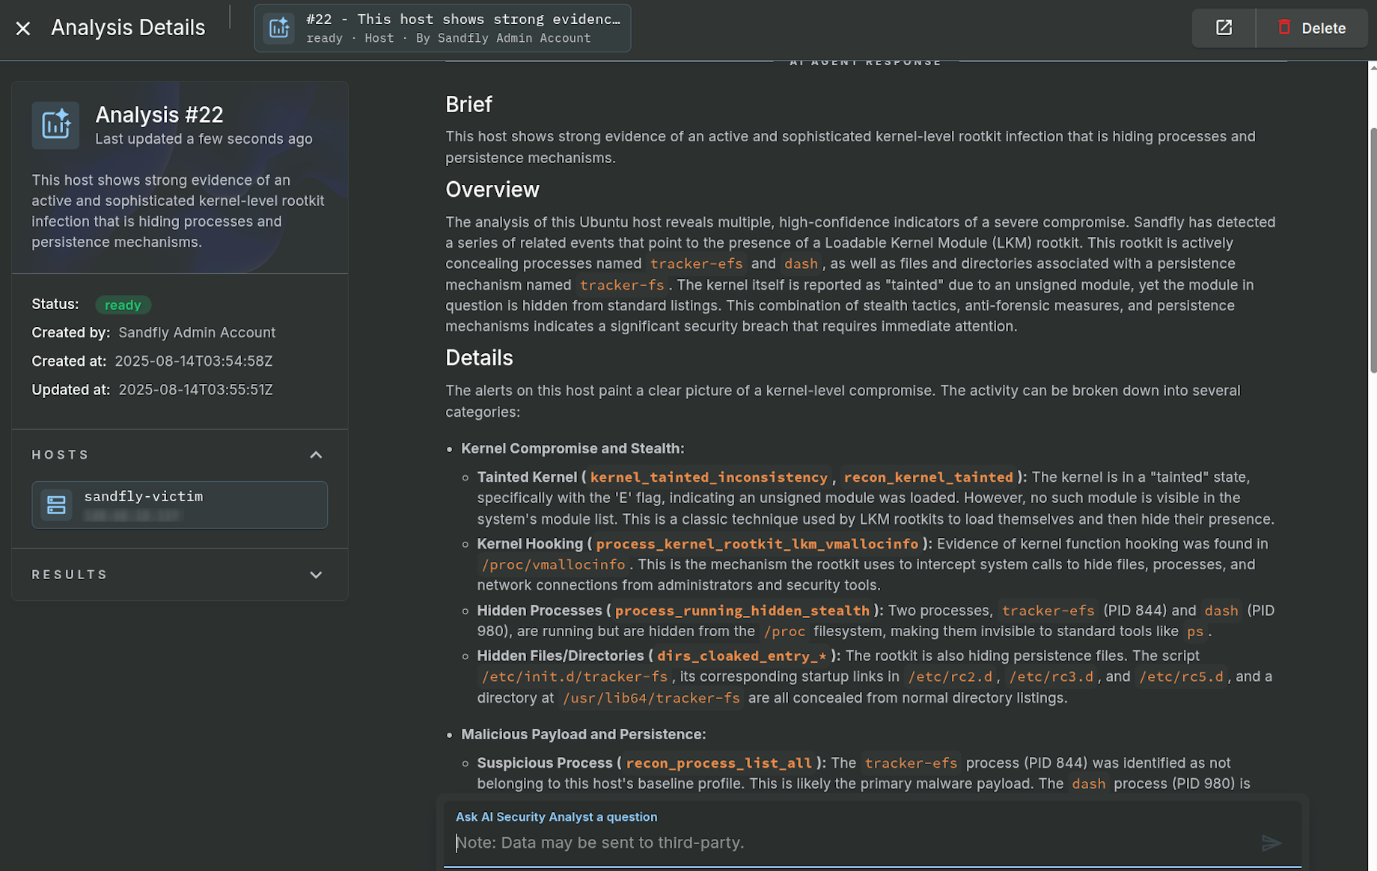Click Created at 2025-08-14T03:54:58Z value
The height and width of the screenshot is (871, 1377).
(x=194, y=361)
